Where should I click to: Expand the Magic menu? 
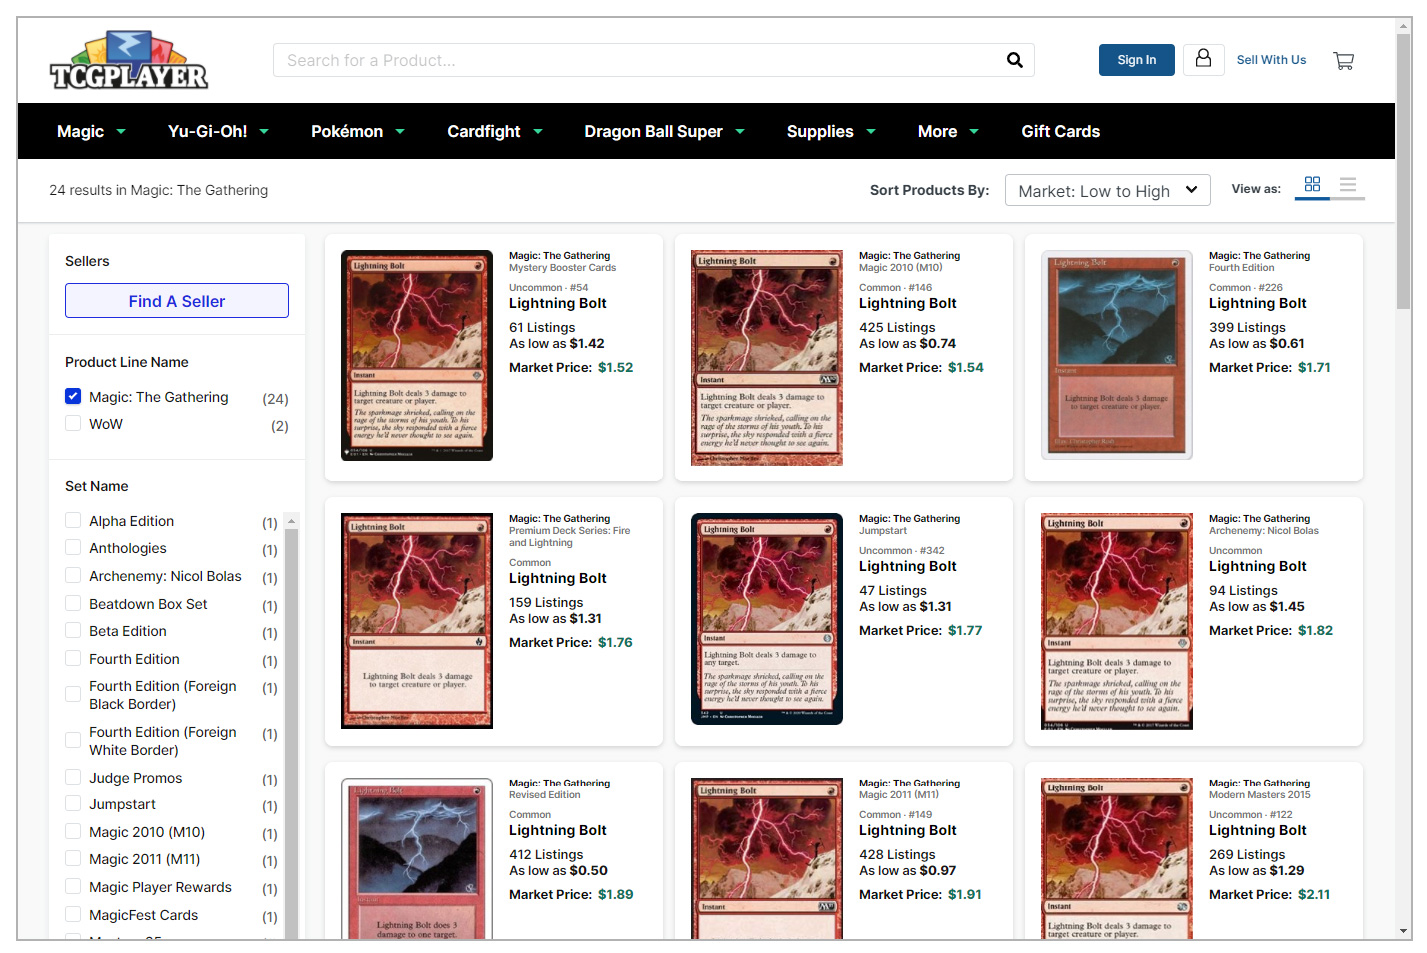(x=91, y=131)
